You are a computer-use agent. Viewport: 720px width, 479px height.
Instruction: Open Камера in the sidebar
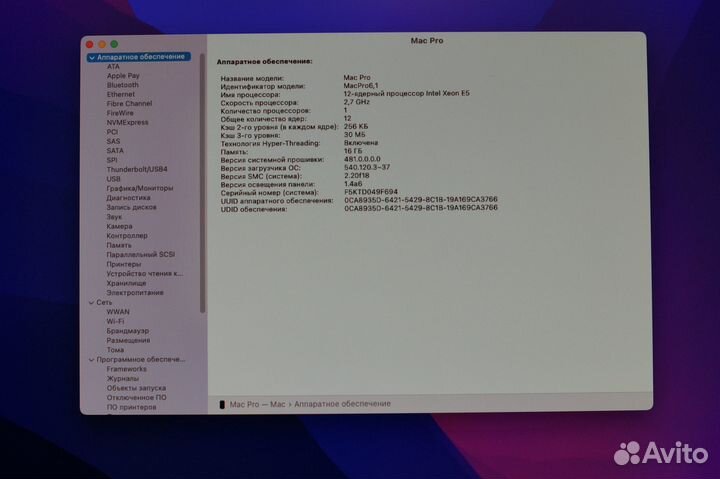pos(119,226)
